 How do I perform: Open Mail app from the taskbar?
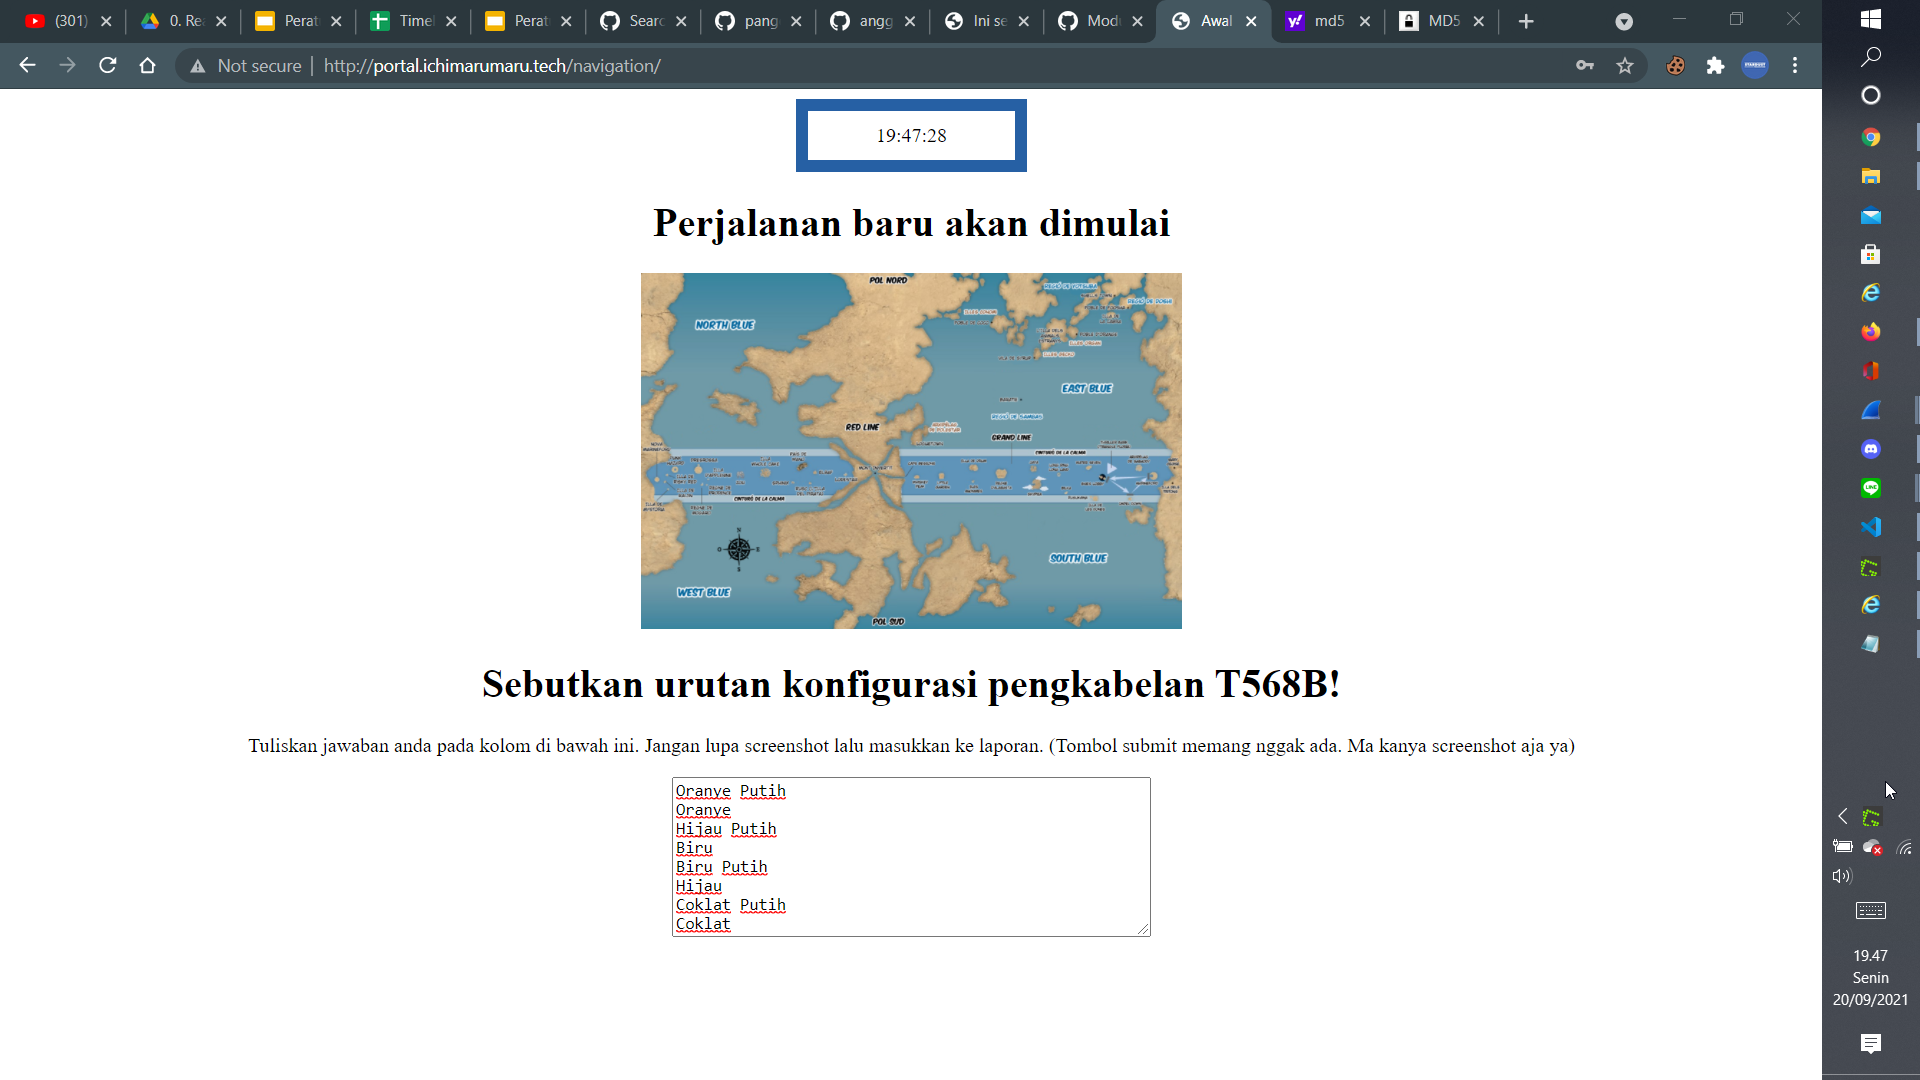[x=1871, y=215]
